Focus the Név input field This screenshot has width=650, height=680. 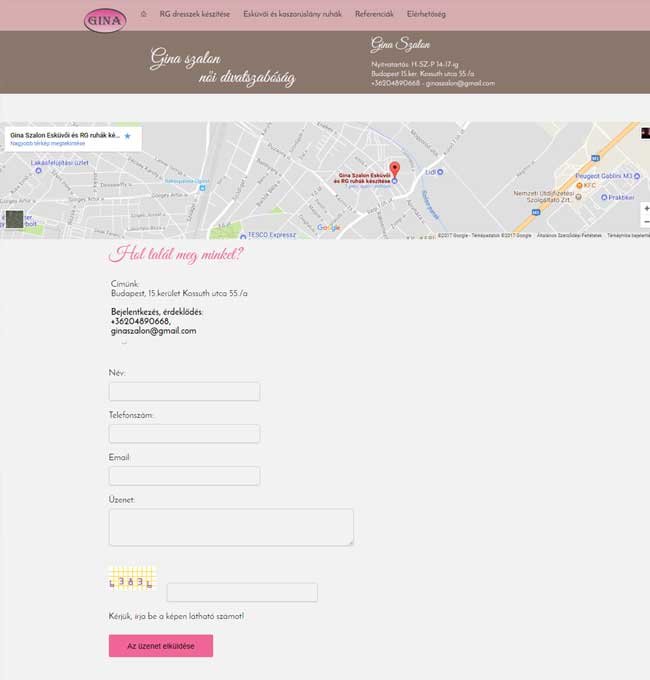tap(184, 392)
